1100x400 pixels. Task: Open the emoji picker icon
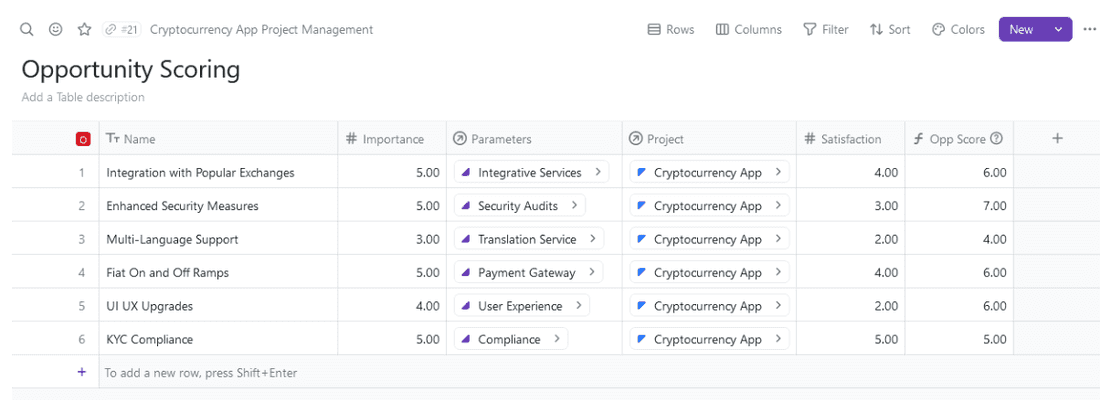[x=56, y=30]
